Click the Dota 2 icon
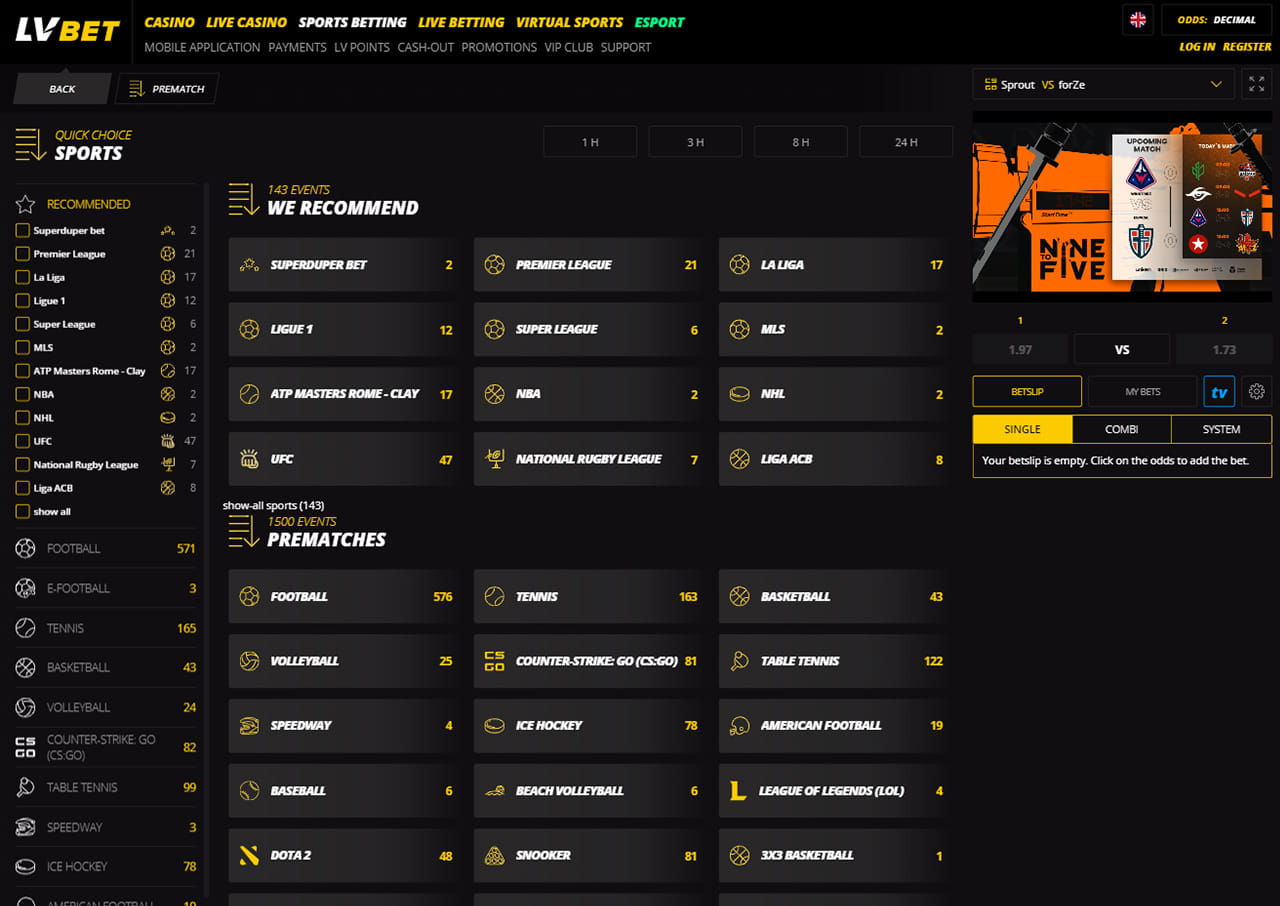 tap(249, 856)
